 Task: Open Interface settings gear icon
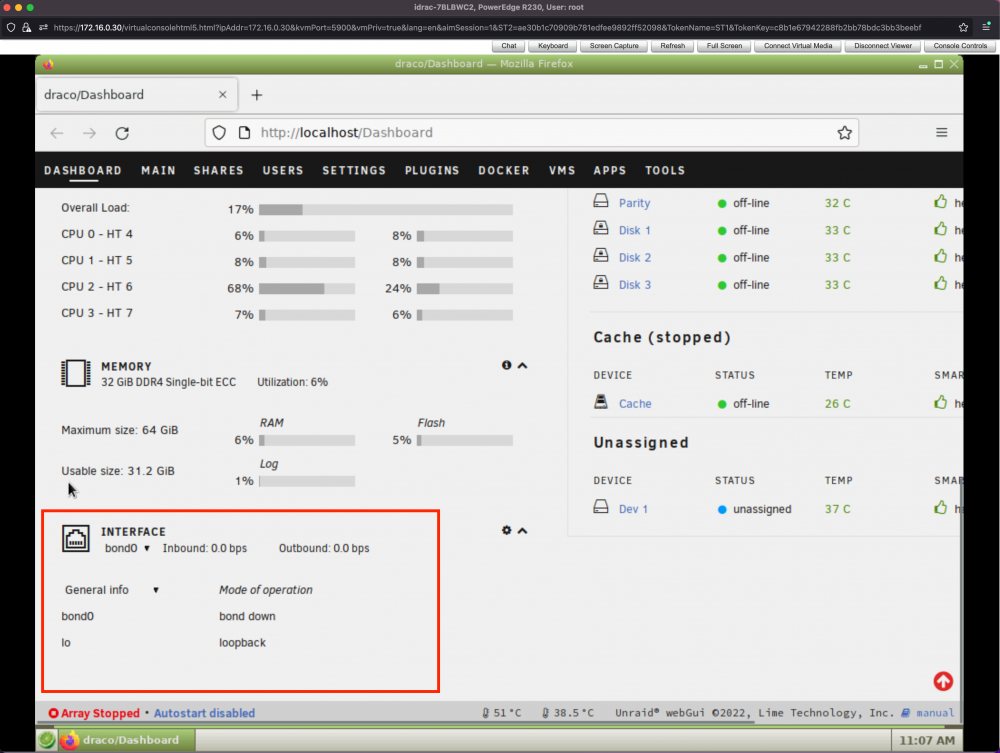tap(506, 530)
